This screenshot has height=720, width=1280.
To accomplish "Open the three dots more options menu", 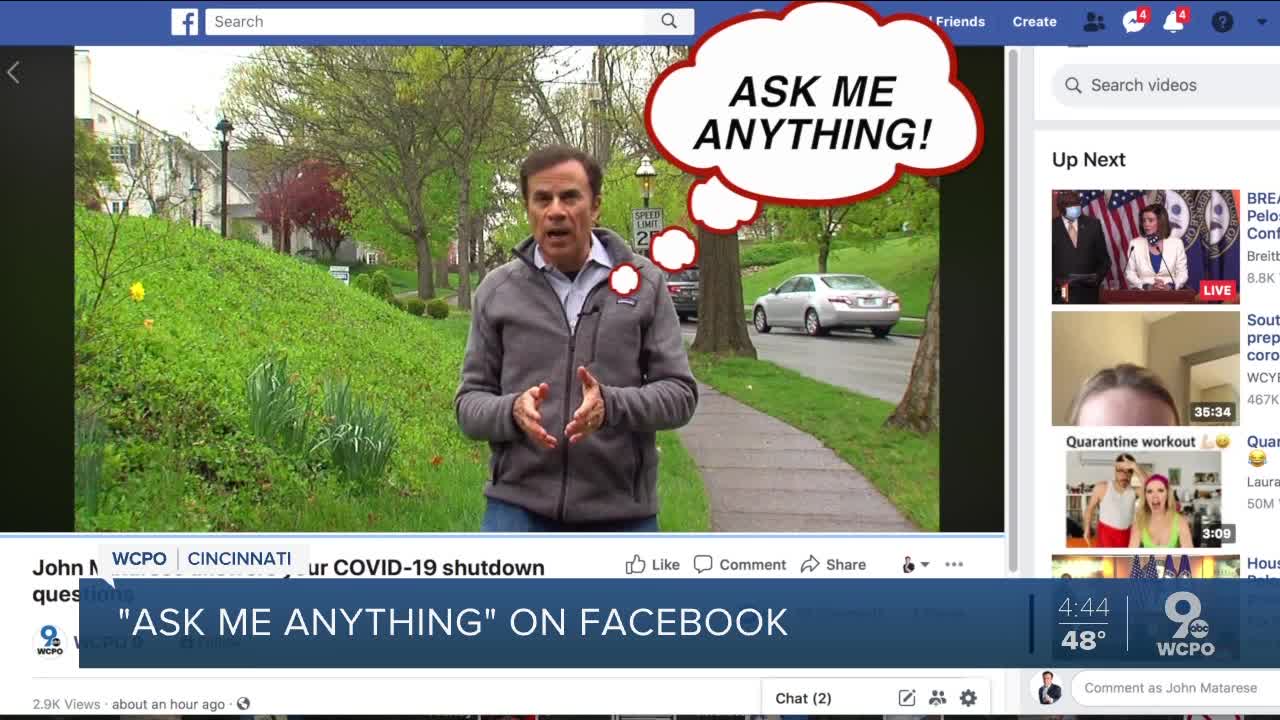I will pyautogui.click(x=954, y=564).
